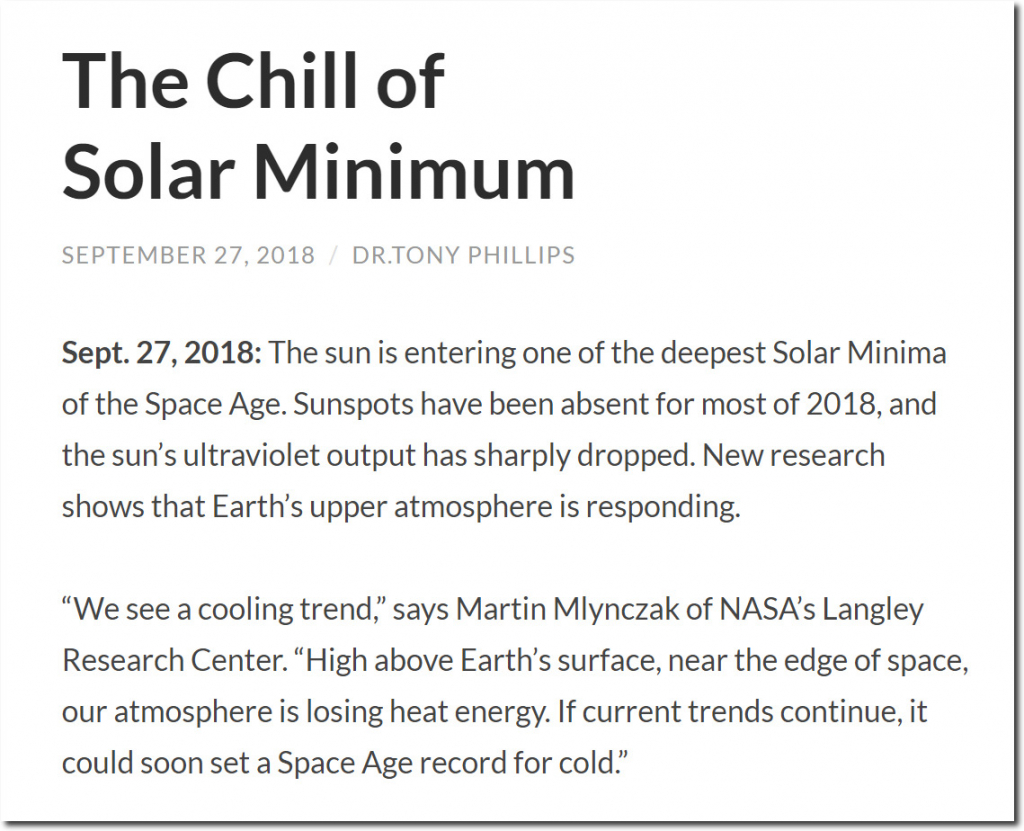1024x831 pixels.
Task: Click the 'September 27, 2018' post date link
Action: coord(188,255)
